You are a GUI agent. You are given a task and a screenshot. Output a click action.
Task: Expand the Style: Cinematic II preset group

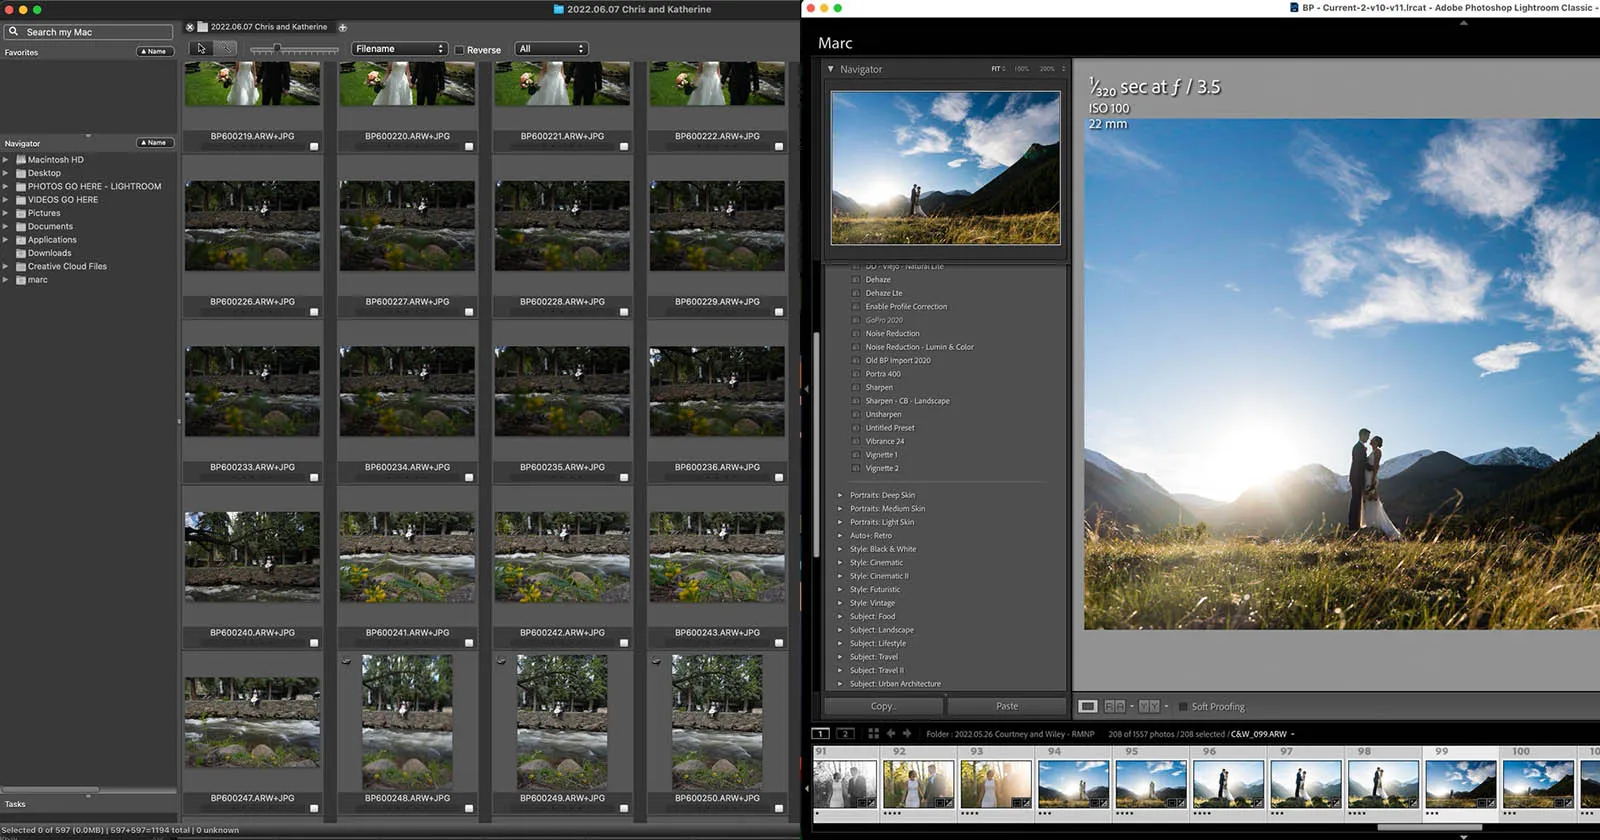(x=840, y=576)
